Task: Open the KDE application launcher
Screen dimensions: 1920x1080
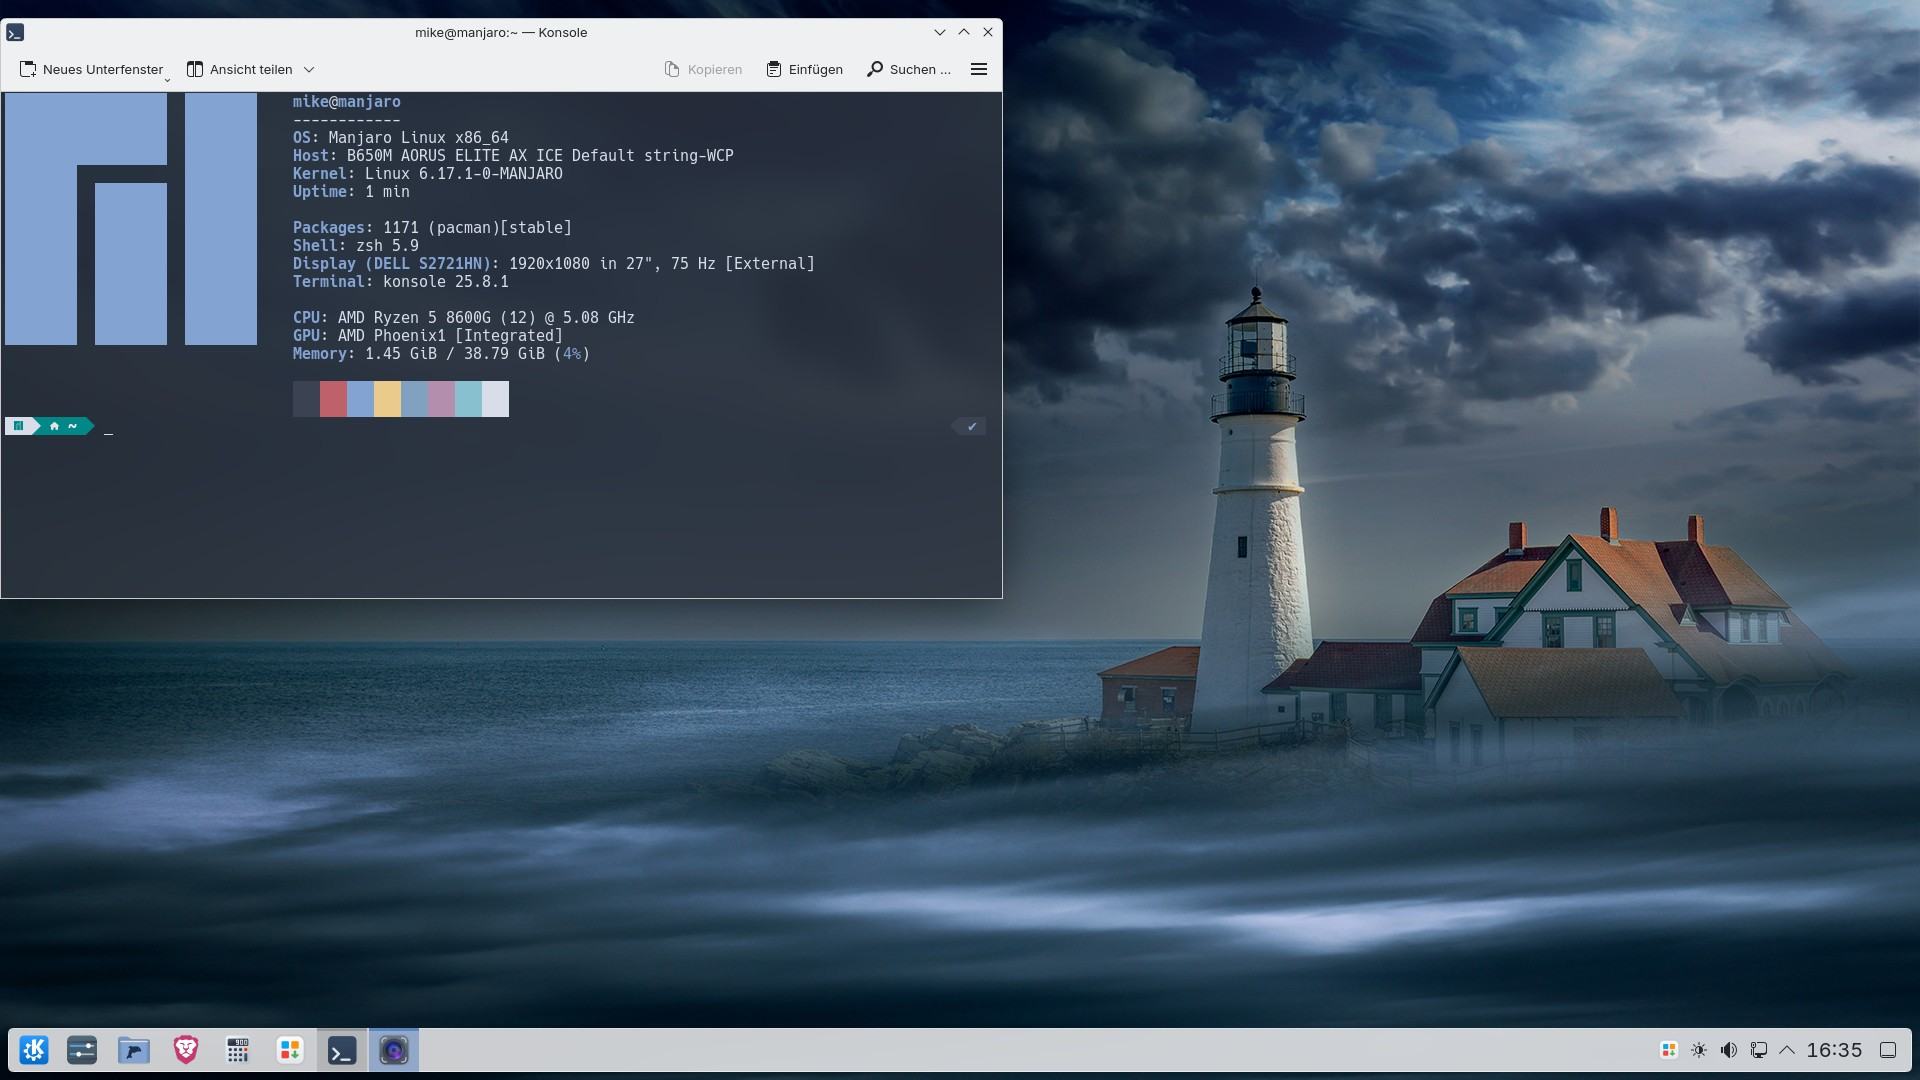Action: pos(34,1050)
